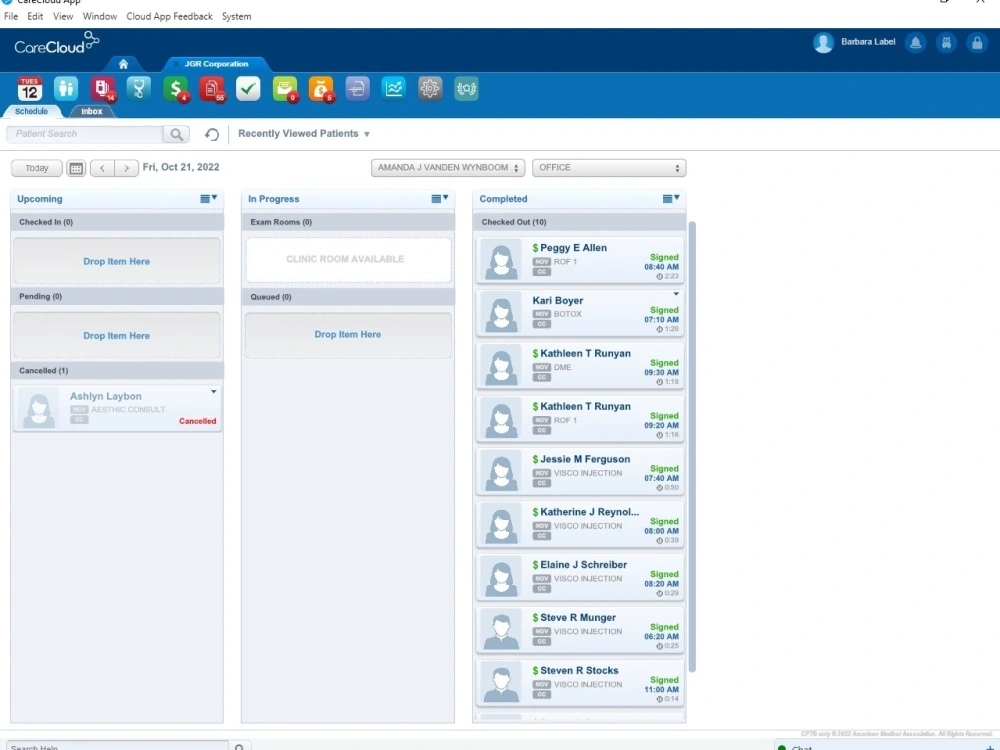
Task: Open the orange money bag icon
Action: tap(321, 89)
